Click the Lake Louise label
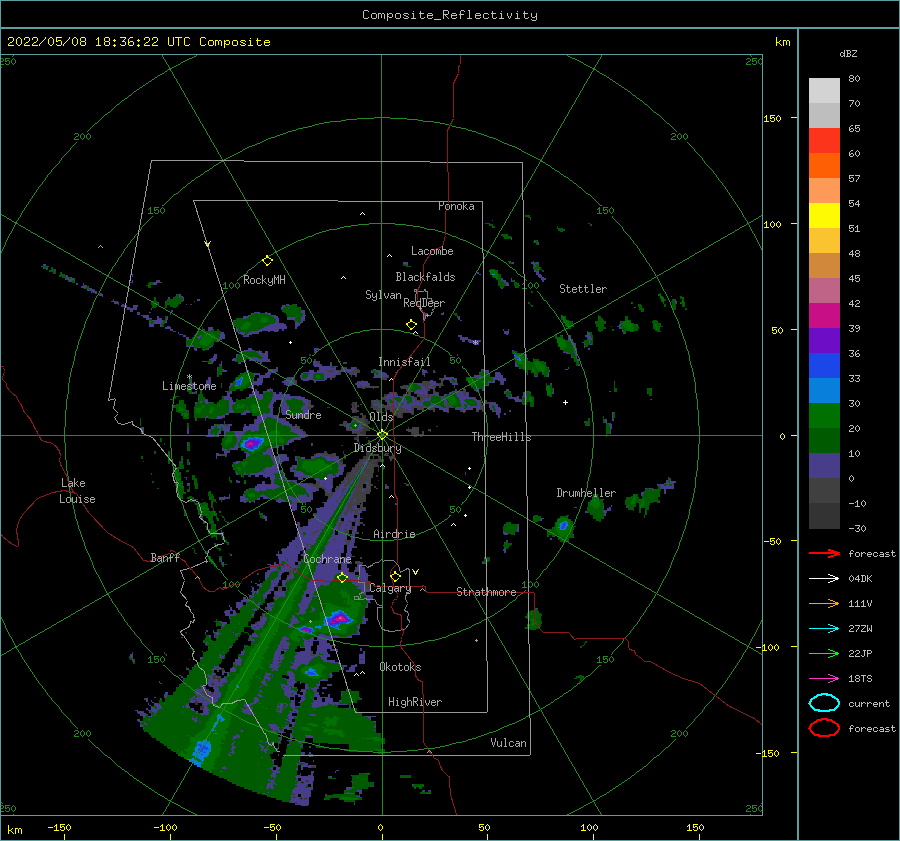 [x=77, y=491]
